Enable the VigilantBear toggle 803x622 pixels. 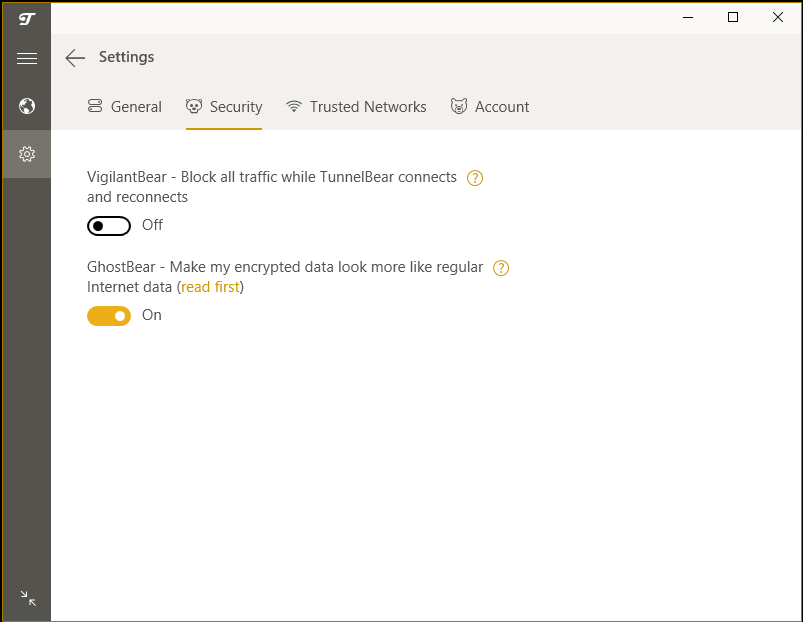click(109, 226)
